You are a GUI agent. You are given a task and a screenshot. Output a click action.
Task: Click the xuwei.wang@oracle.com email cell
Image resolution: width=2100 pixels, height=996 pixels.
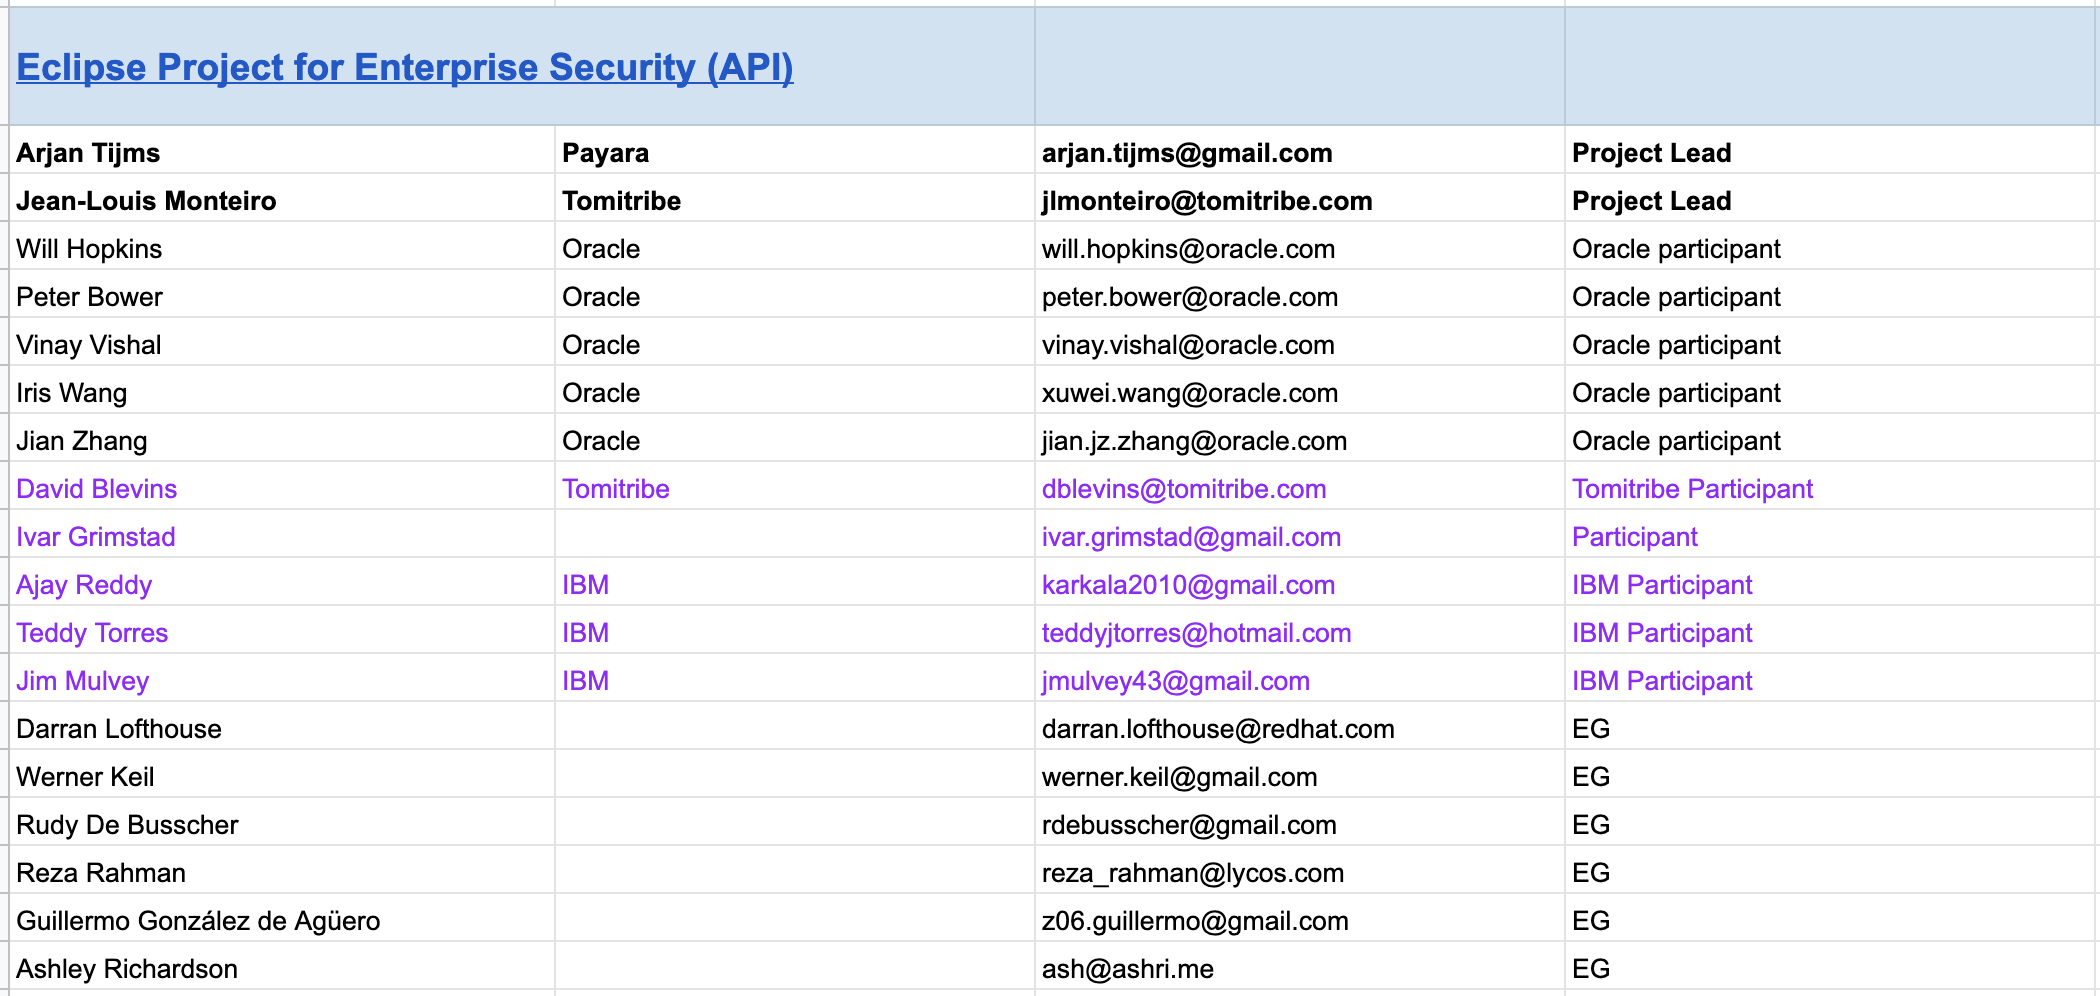point(1189,393)
